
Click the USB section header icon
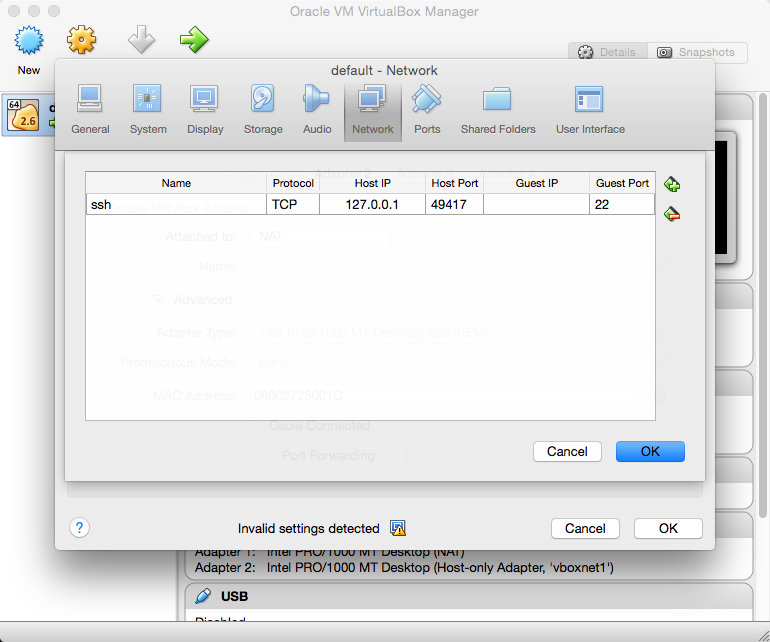point(203,596)
